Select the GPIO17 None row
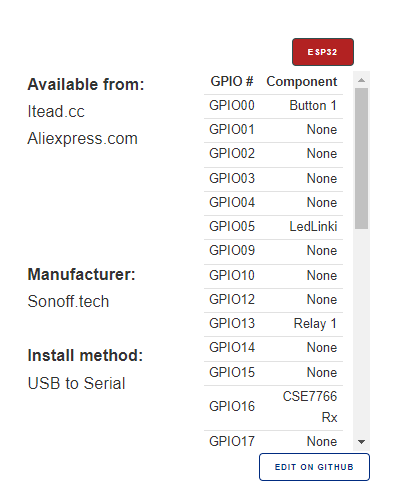The width and height of the screenshot is (393, 491). click(273, 441)
